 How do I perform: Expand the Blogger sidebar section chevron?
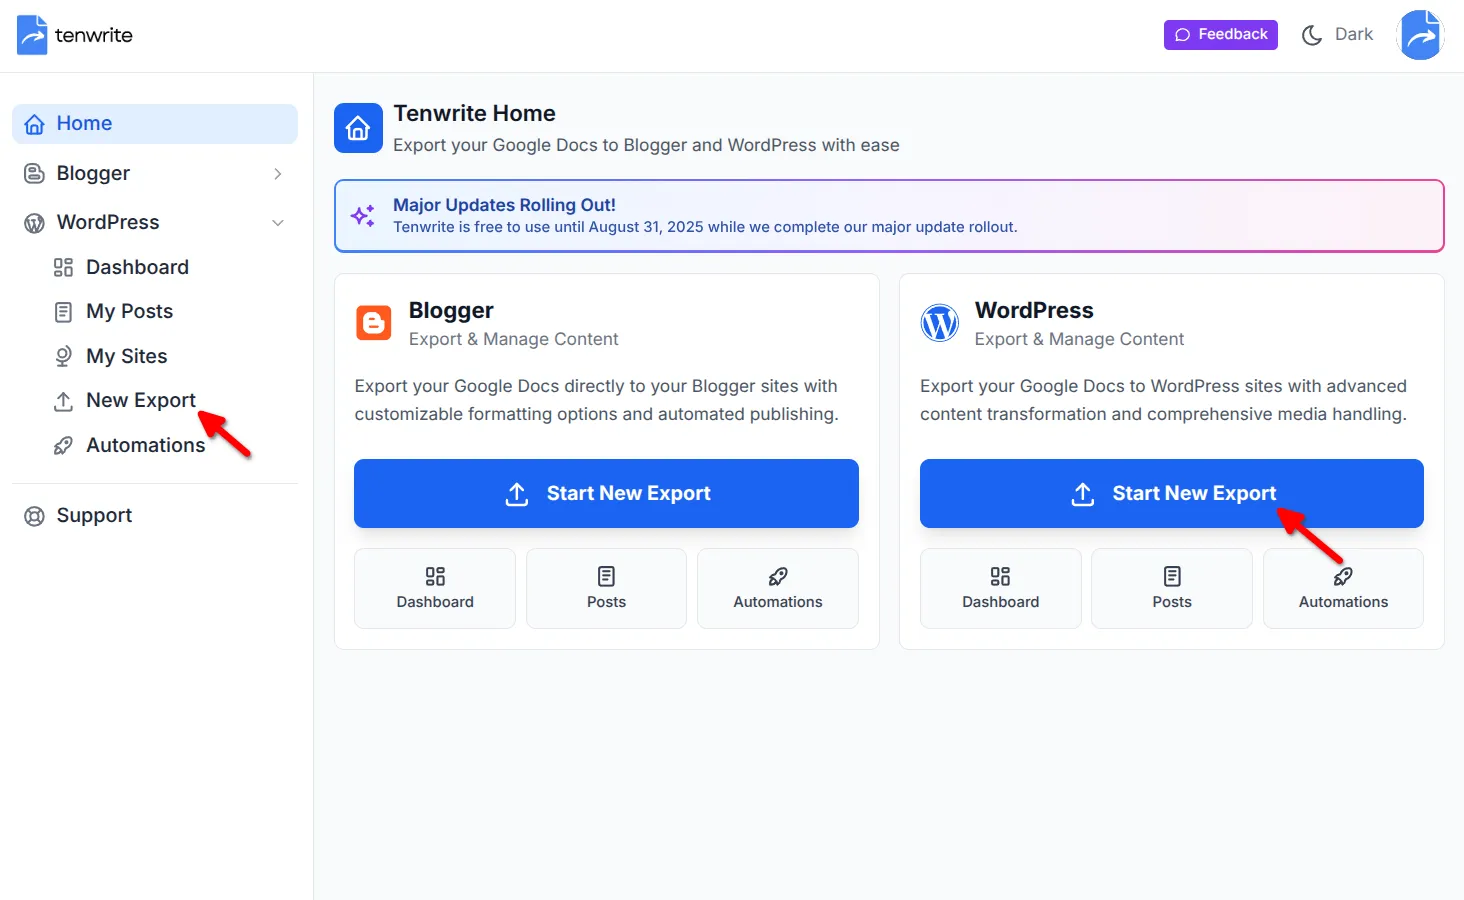(277, 173)
